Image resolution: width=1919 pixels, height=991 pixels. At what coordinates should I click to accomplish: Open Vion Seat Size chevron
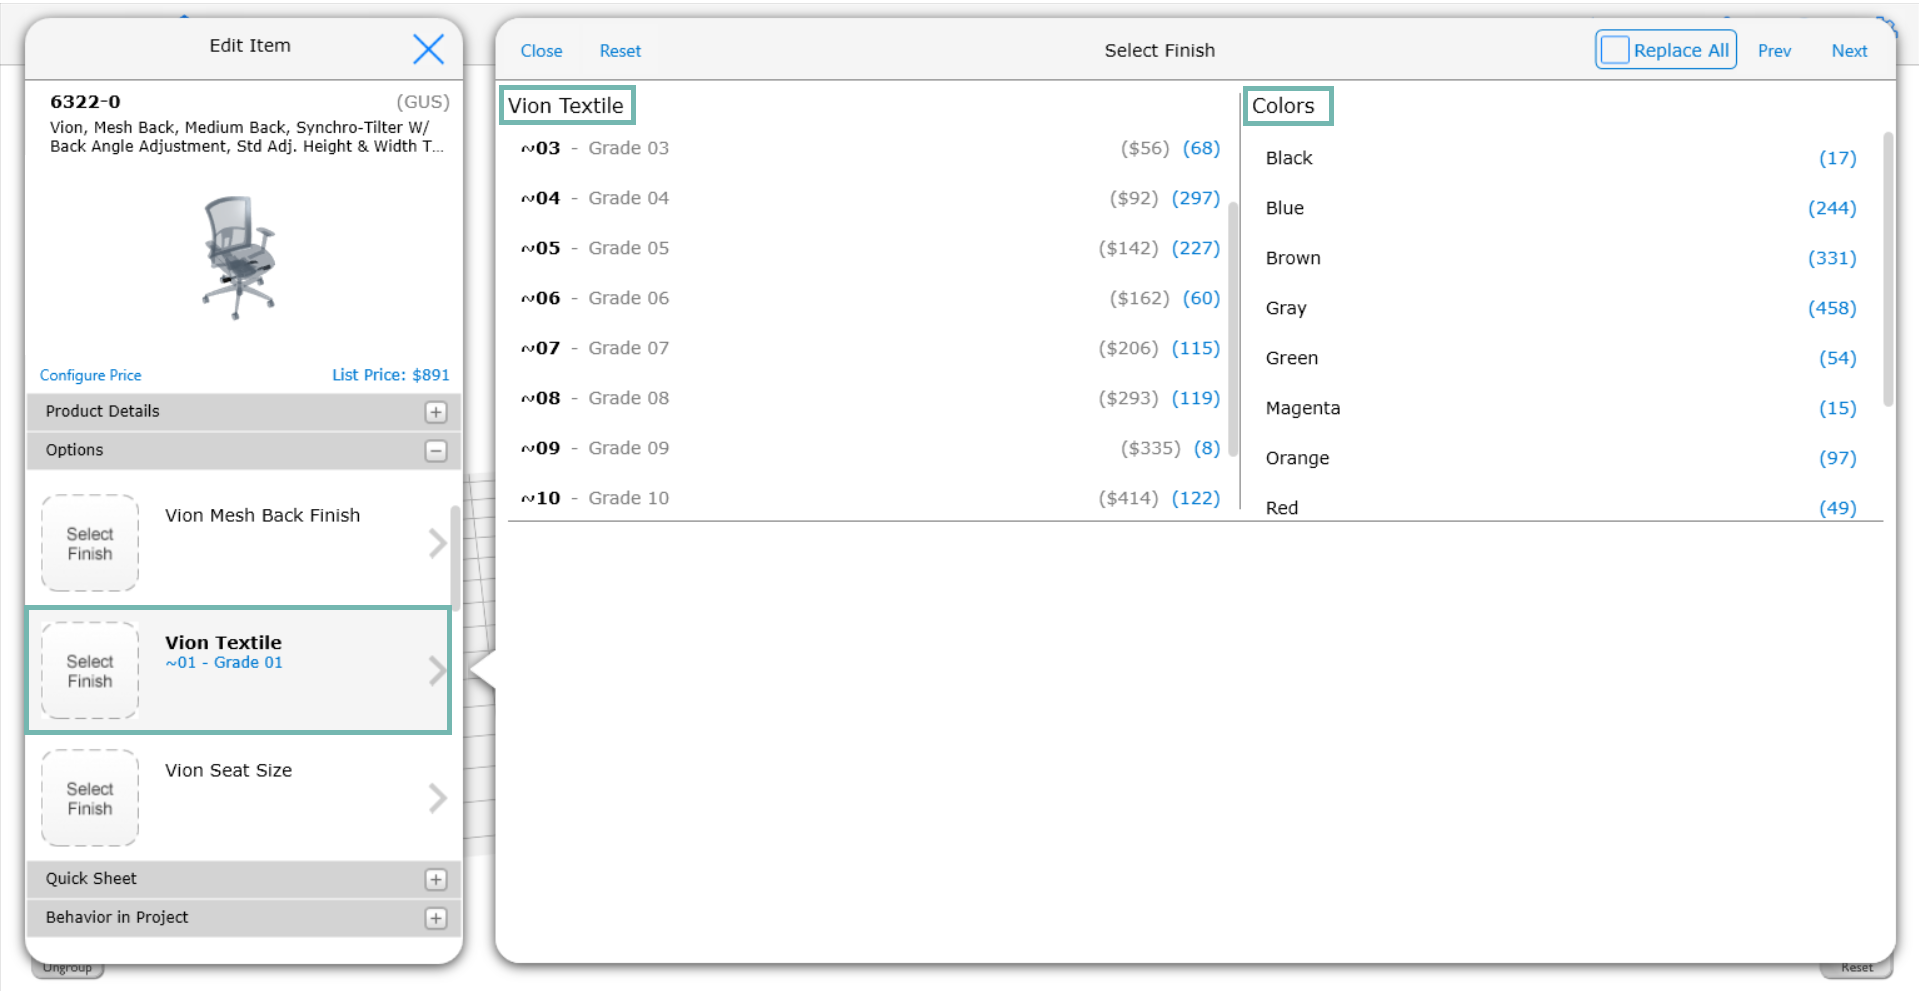pyautogui.click(x=437, y=798)
